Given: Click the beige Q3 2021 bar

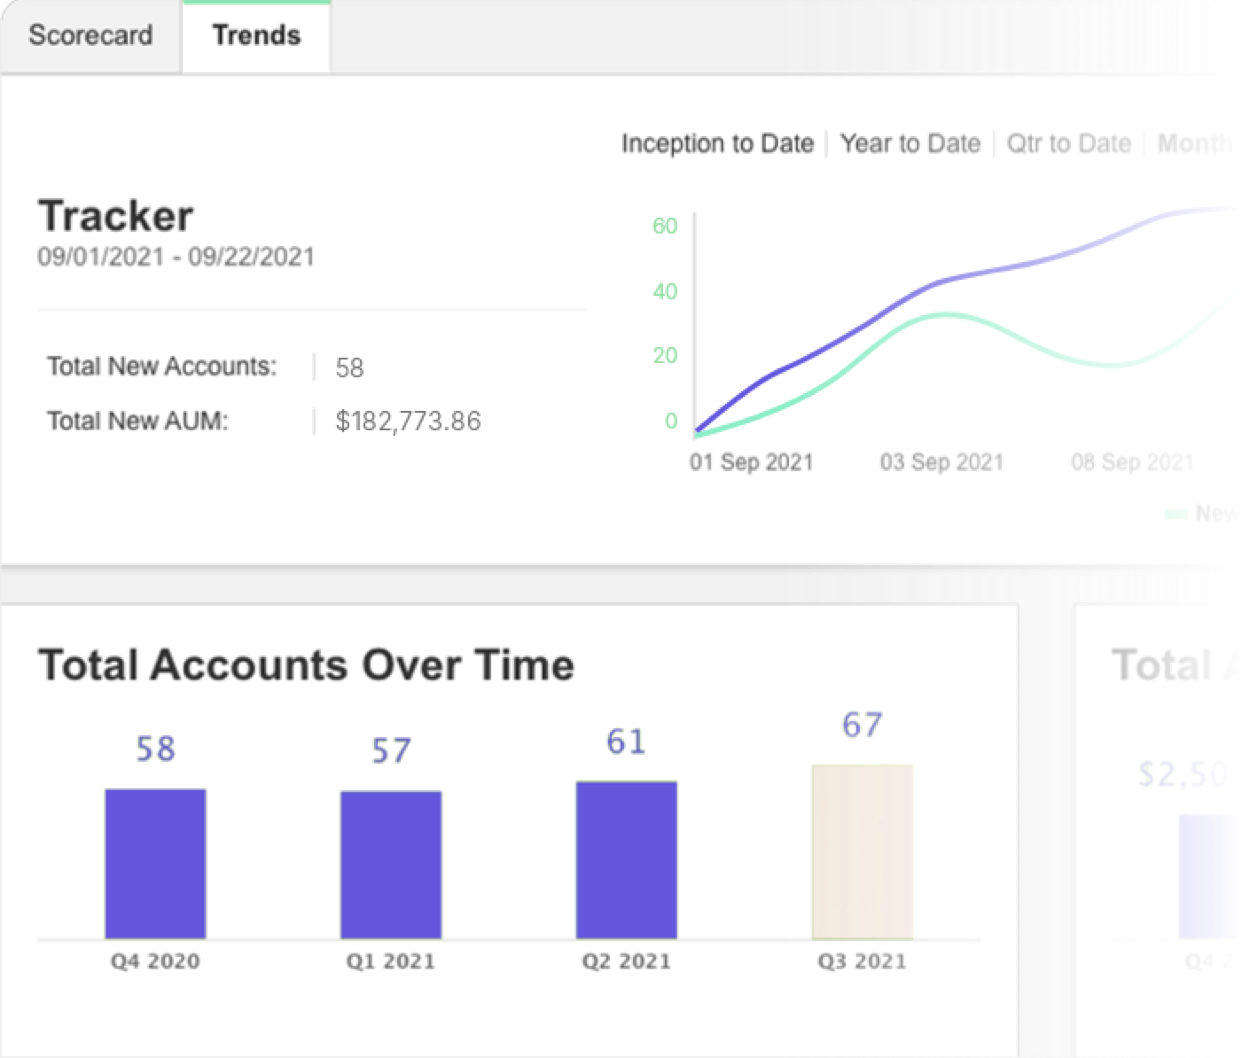Looking at the screenshot, I should tap(862, 852).
